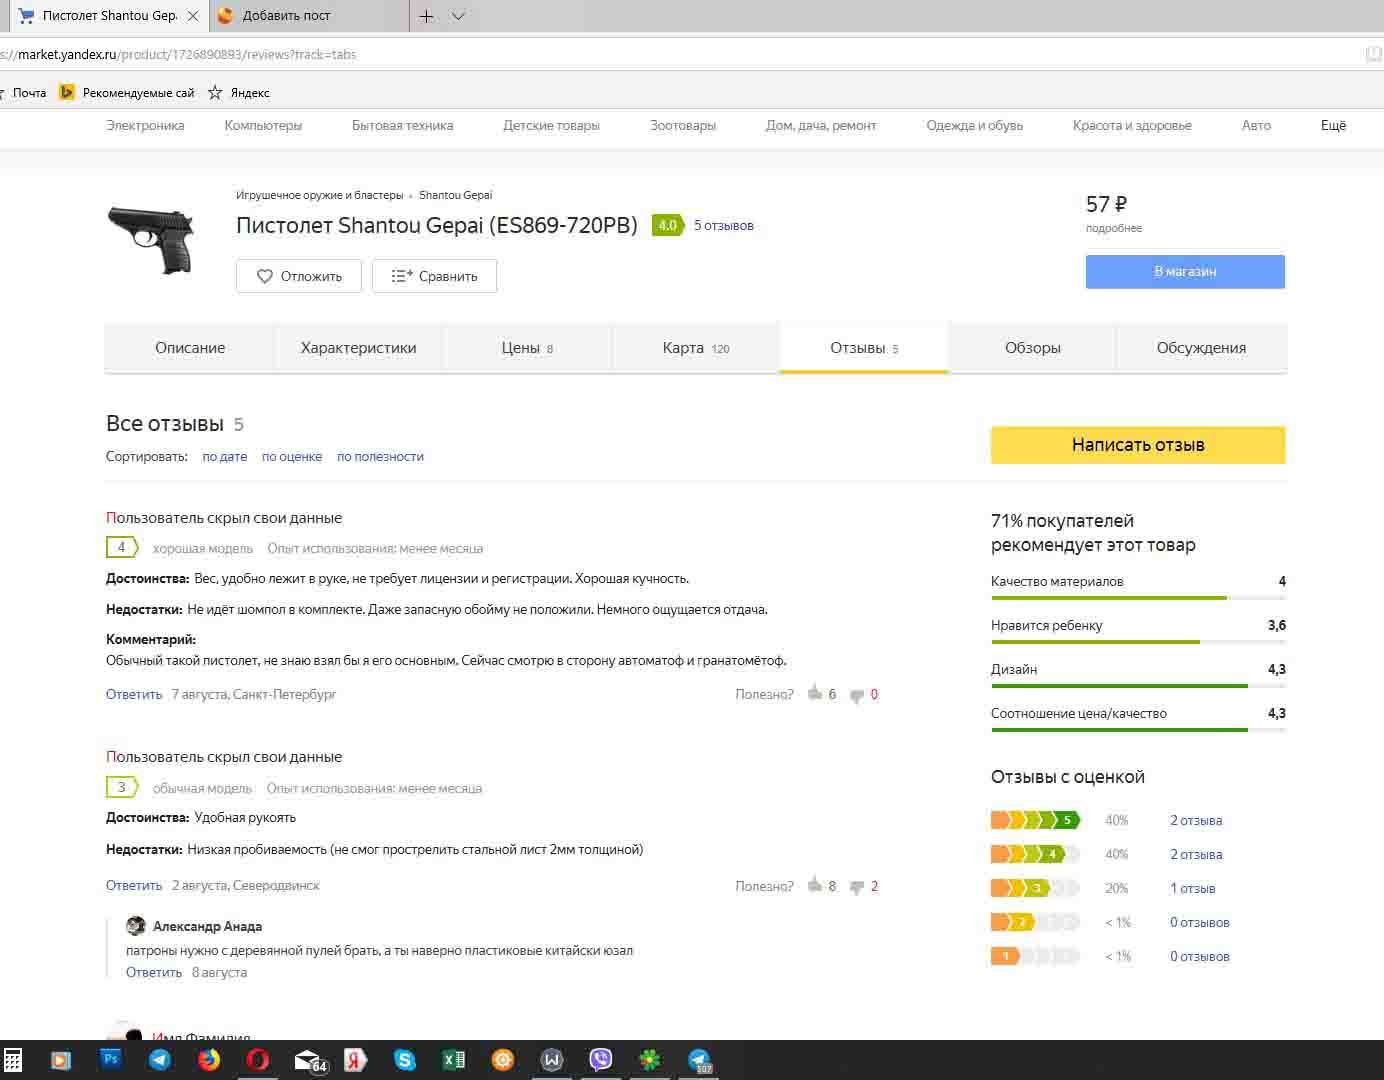Screen dimensions: 1384x1080
Task: Open Opera browser from the taskbar
Action: pyautogui.click(x=257, y=1060)
